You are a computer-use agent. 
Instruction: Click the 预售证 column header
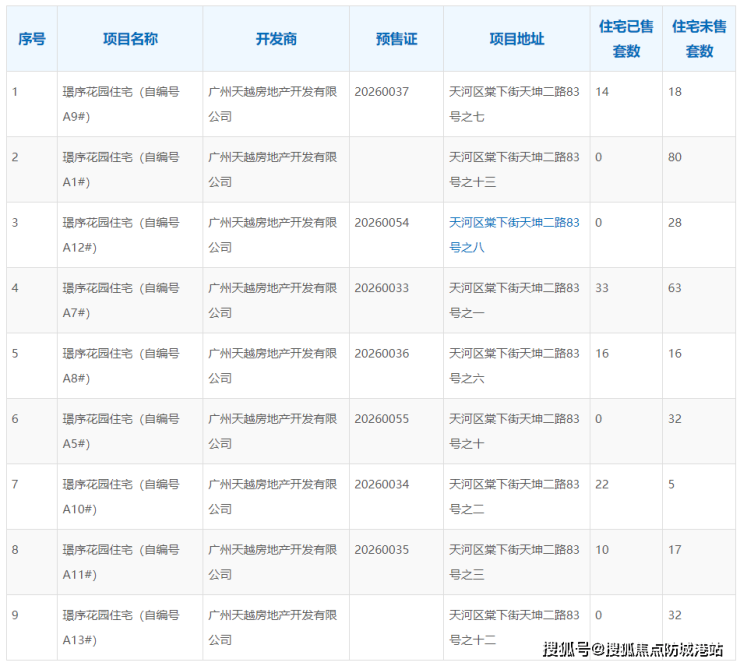[x=396, y=39]
